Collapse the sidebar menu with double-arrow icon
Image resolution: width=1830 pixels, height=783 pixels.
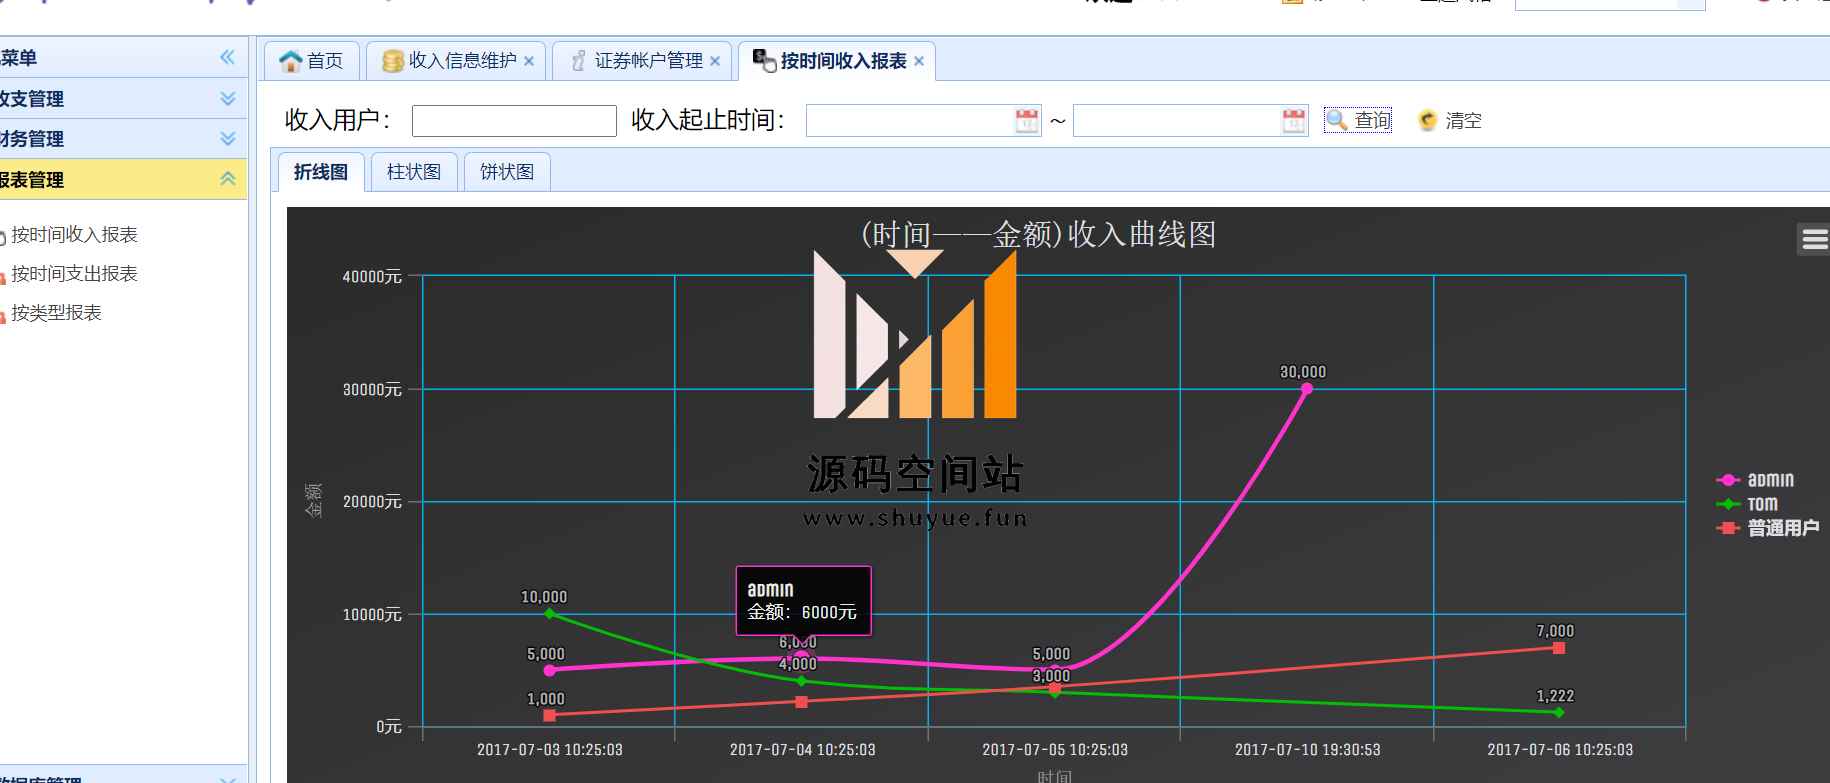228,57
